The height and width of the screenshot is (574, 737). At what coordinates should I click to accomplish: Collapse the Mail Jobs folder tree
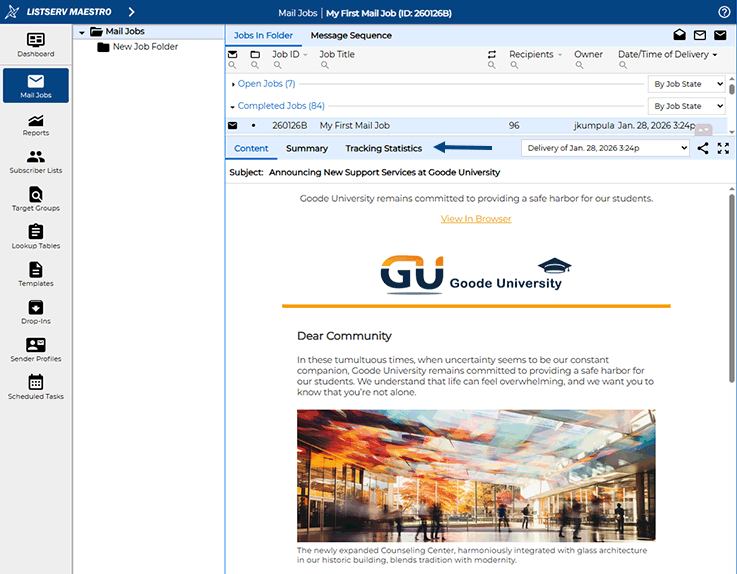tap(81, 31)
